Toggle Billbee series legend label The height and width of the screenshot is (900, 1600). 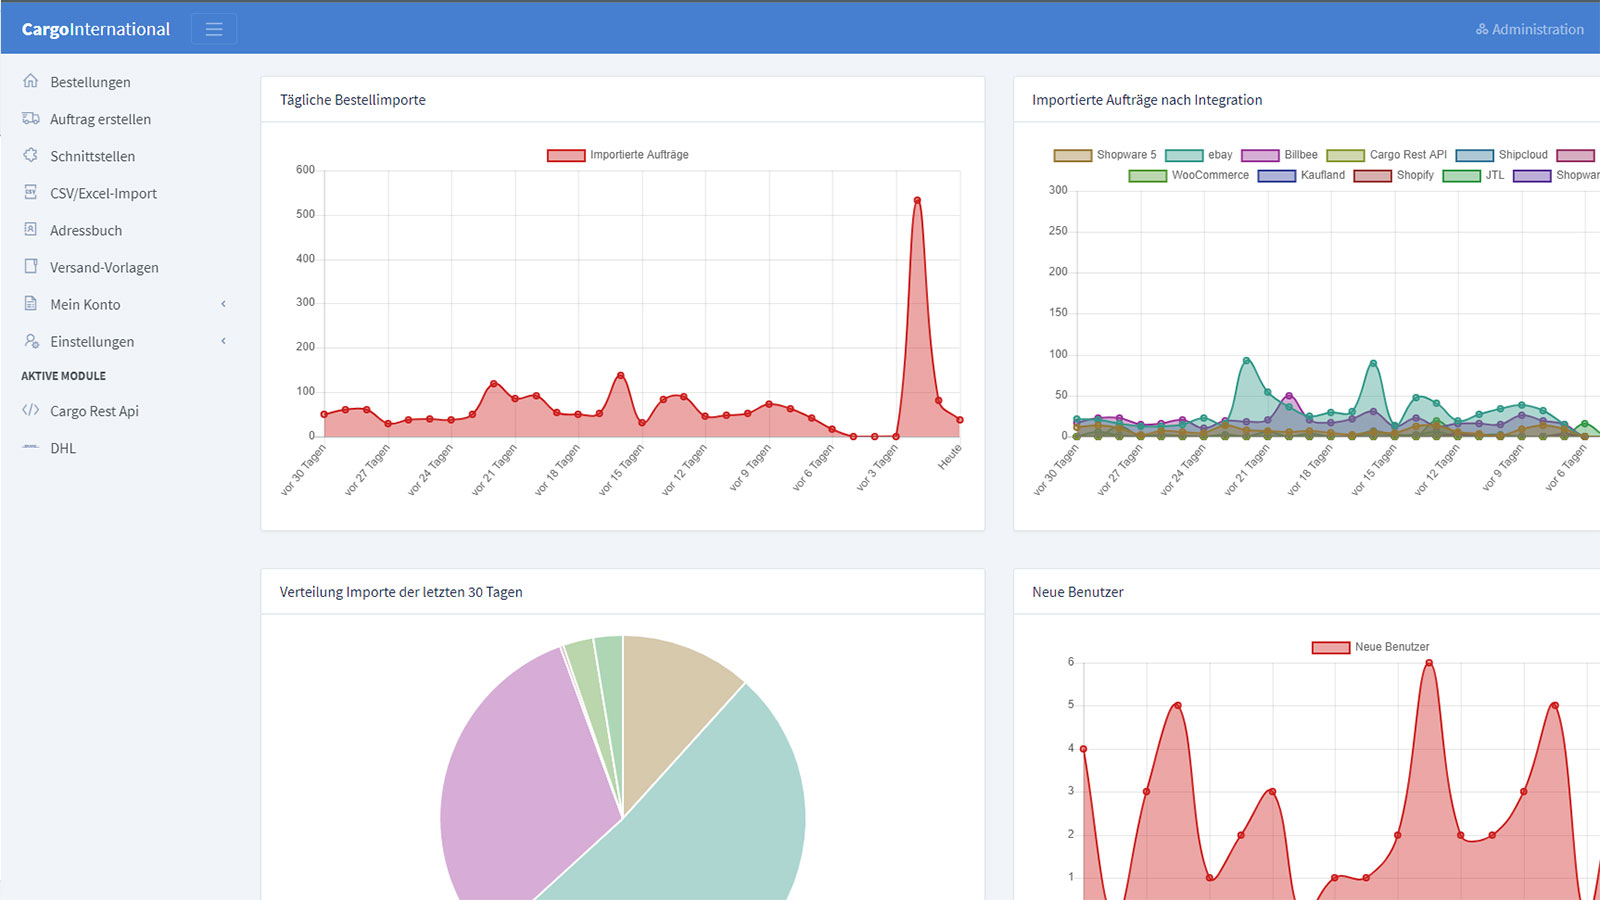point(1301,155)
